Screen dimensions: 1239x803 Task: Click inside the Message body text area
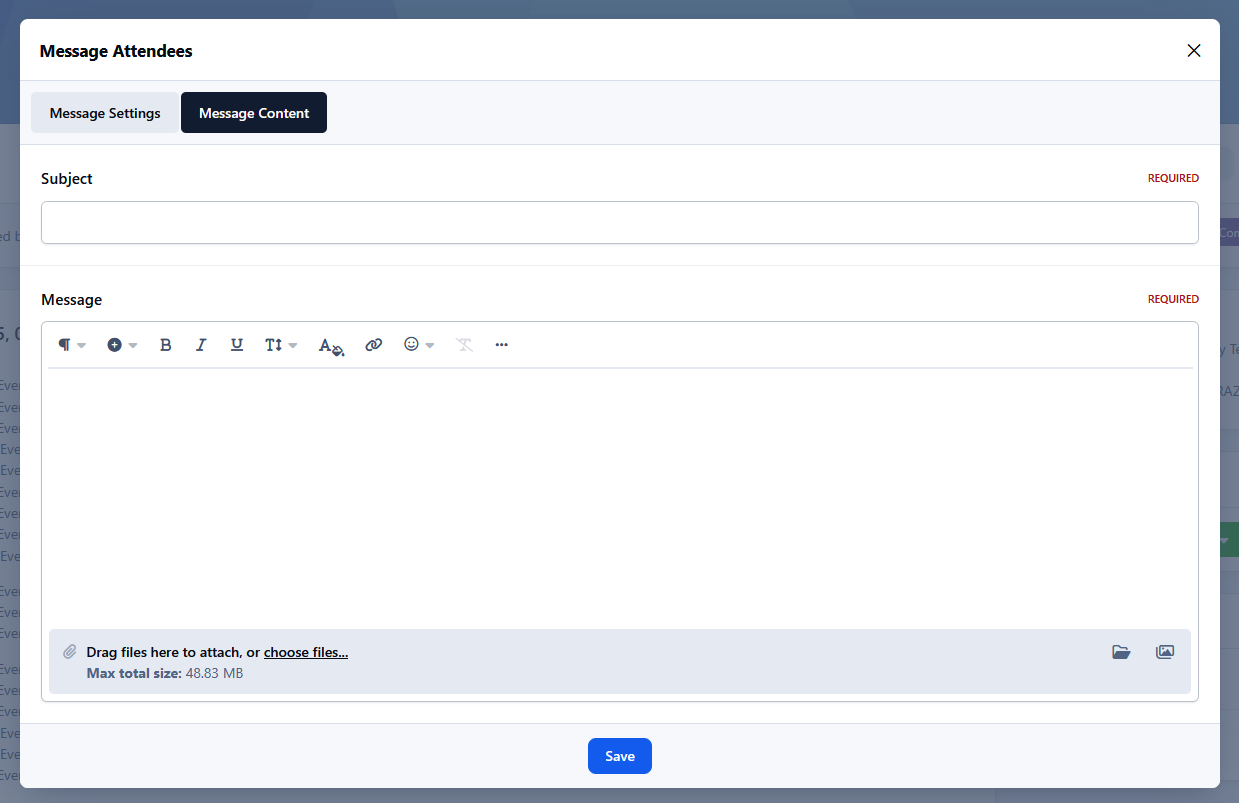click(620, 497)
